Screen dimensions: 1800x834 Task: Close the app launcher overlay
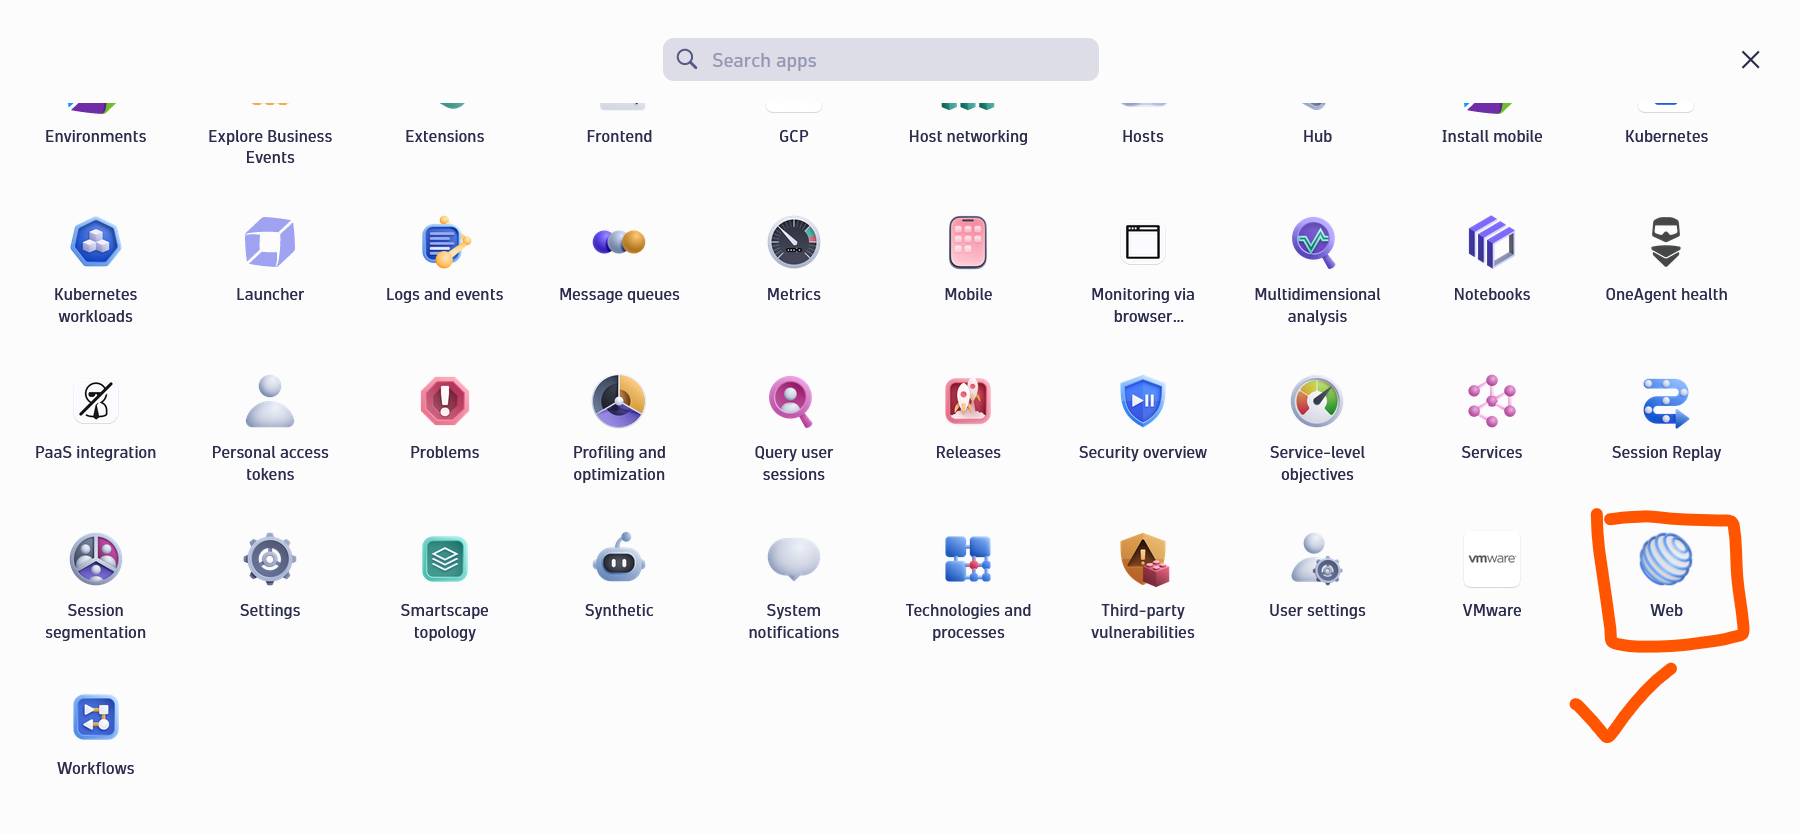pyautogui.click(x=1750, y=60)
